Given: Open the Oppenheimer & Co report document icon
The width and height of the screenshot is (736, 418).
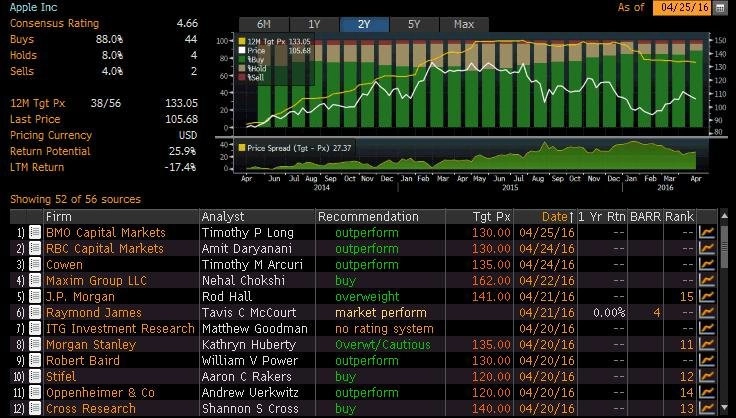Looking at the screenshot, I should (35, 392).
